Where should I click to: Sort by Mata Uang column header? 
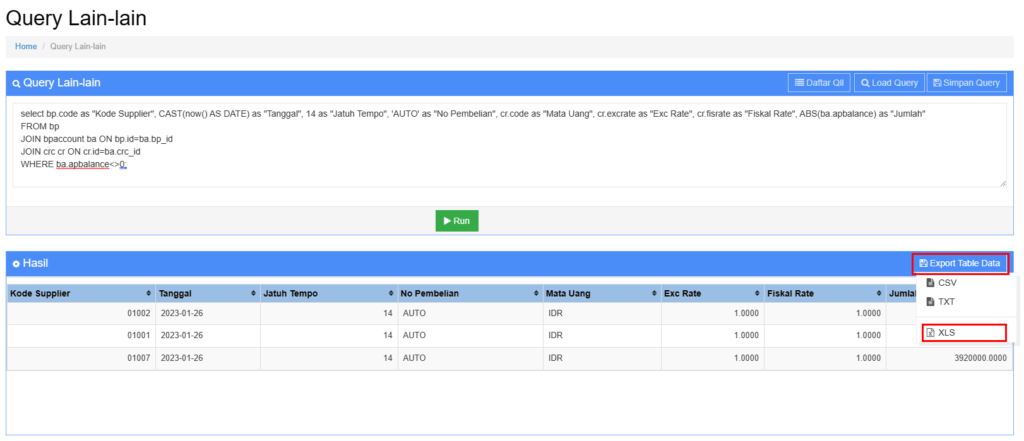(601, 293)
